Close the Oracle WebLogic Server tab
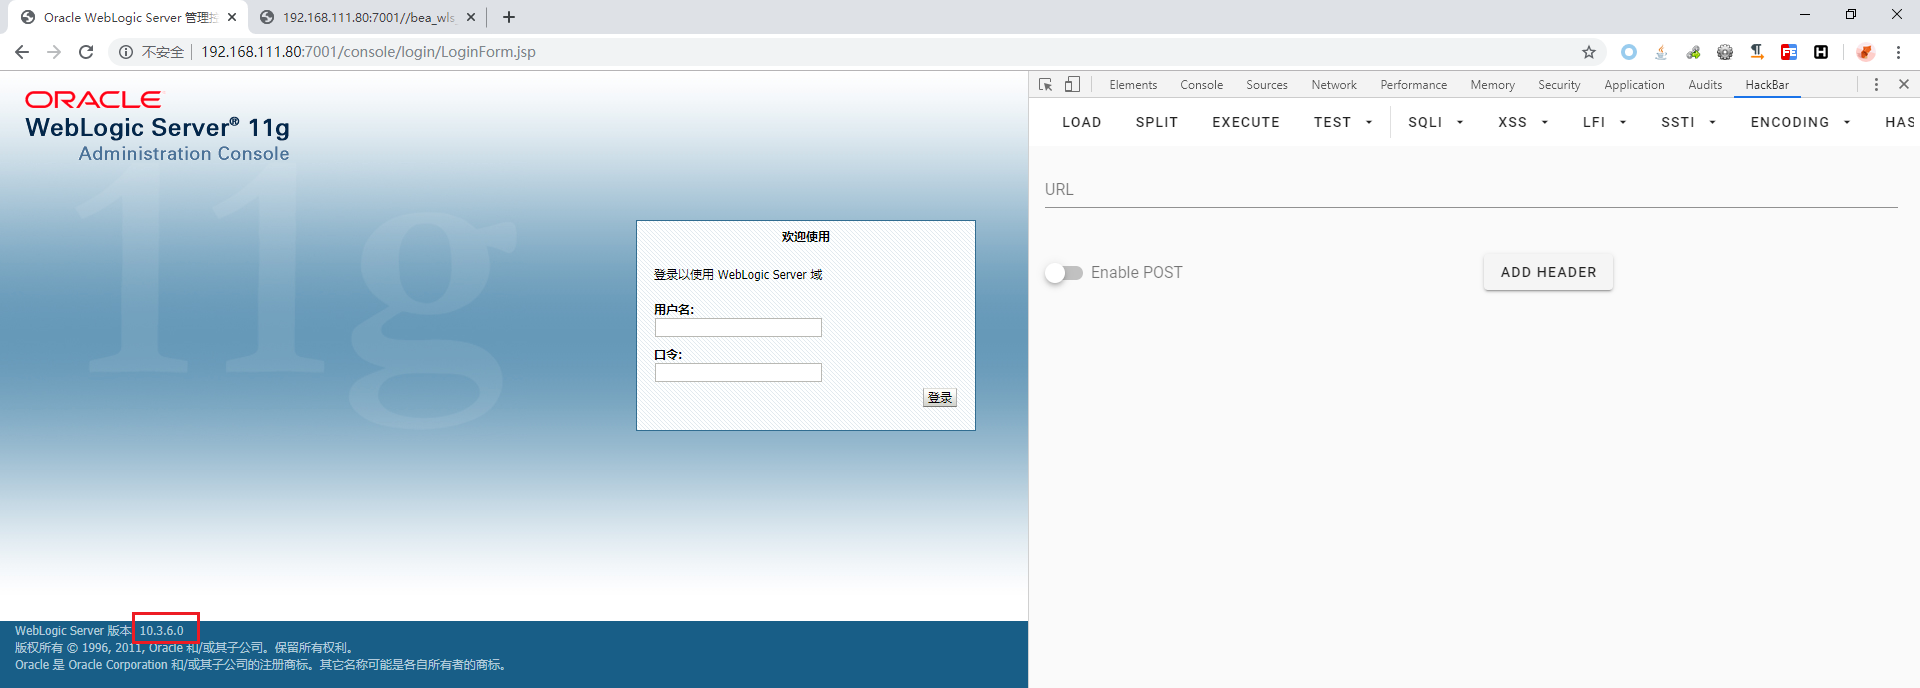The height and width of the screenshot is (688, 1920). pos(232,17)
